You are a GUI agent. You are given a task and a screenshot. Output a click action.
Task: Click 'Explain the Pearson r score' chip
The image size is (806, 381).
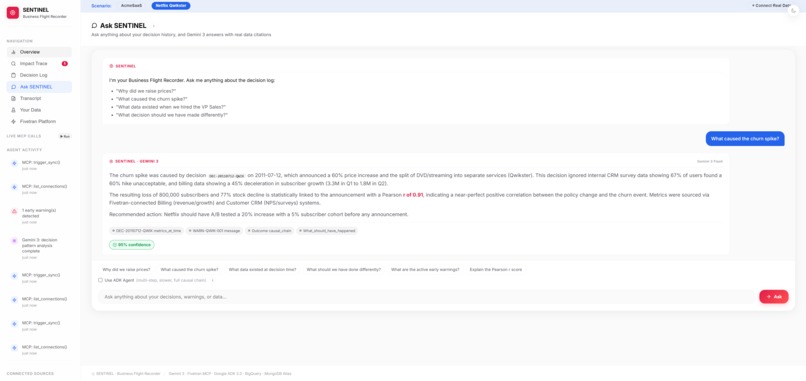click(x=496, y=269)
